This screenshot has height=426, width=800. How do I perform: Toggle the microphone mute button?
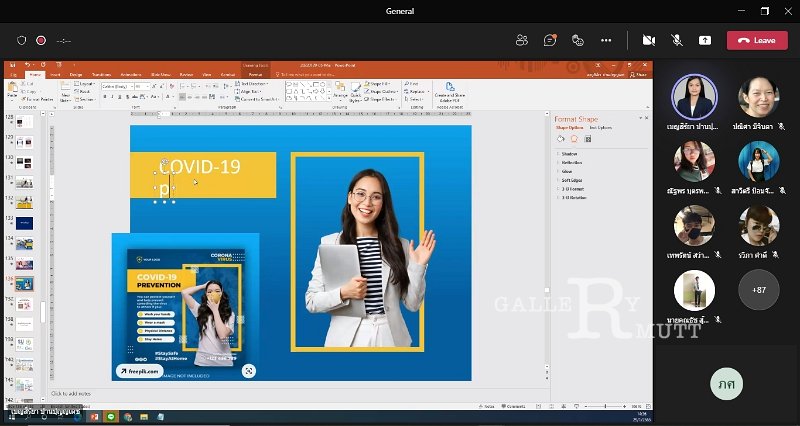(x=677, y=40)
